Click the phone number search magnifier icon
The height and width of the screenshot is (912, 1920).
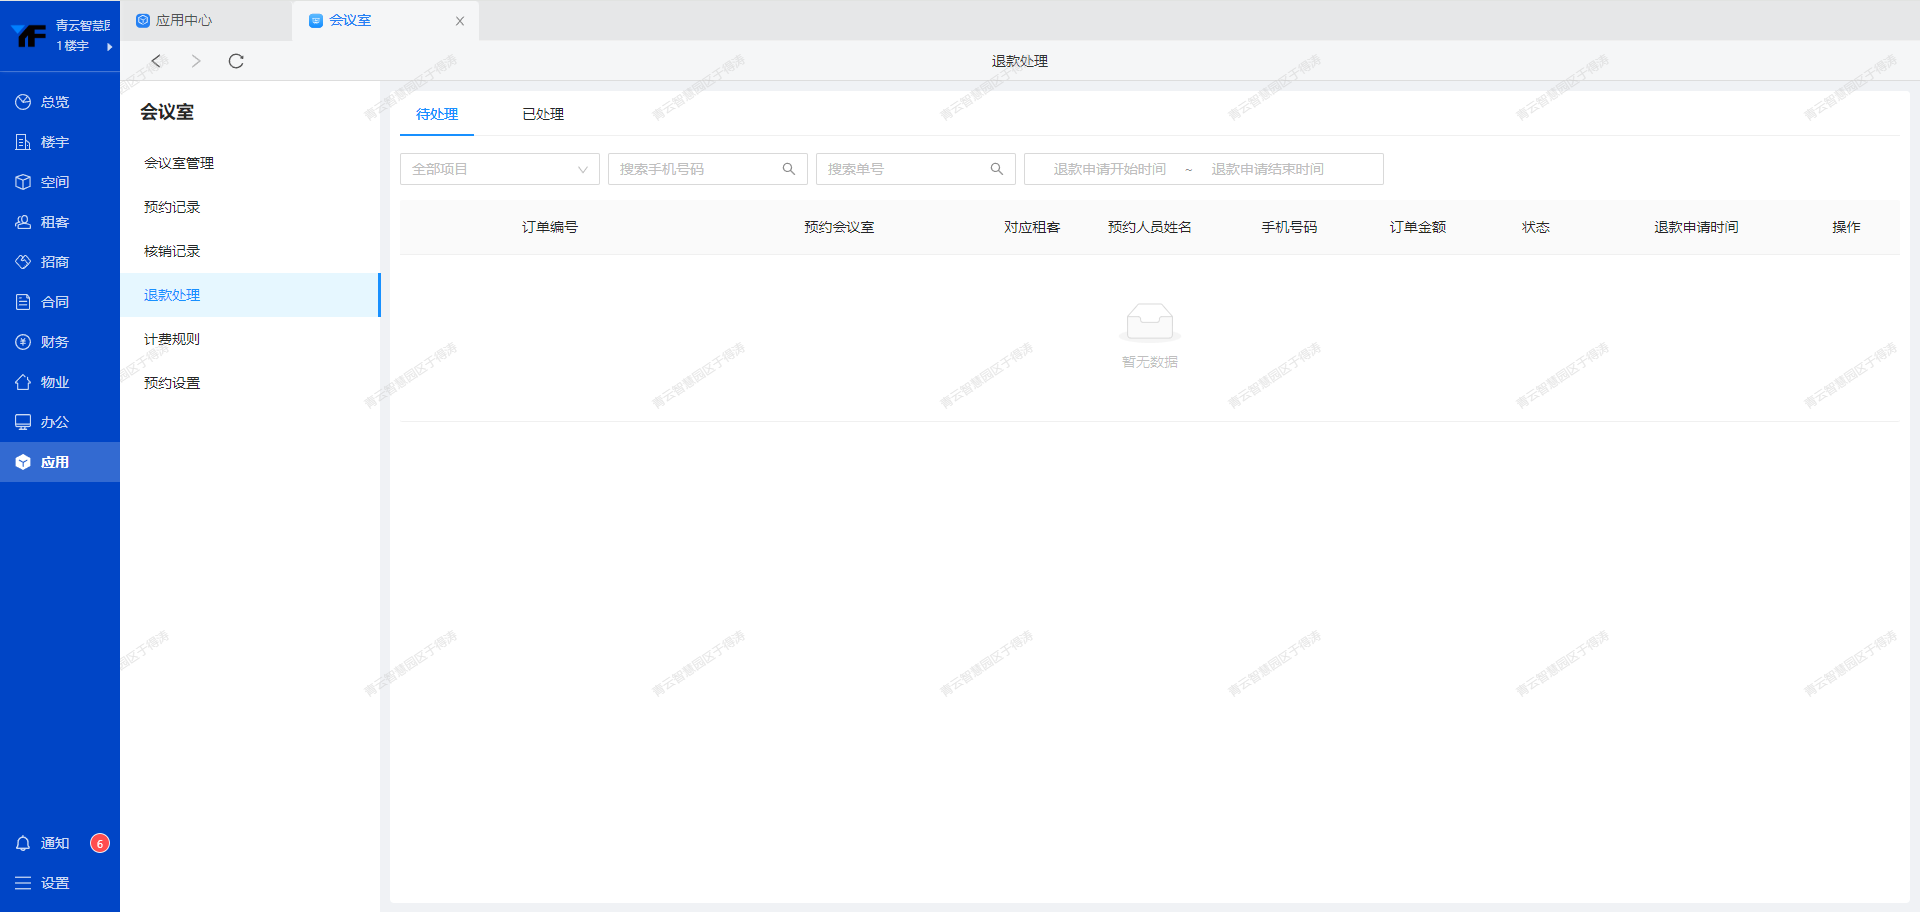[789, 169]
